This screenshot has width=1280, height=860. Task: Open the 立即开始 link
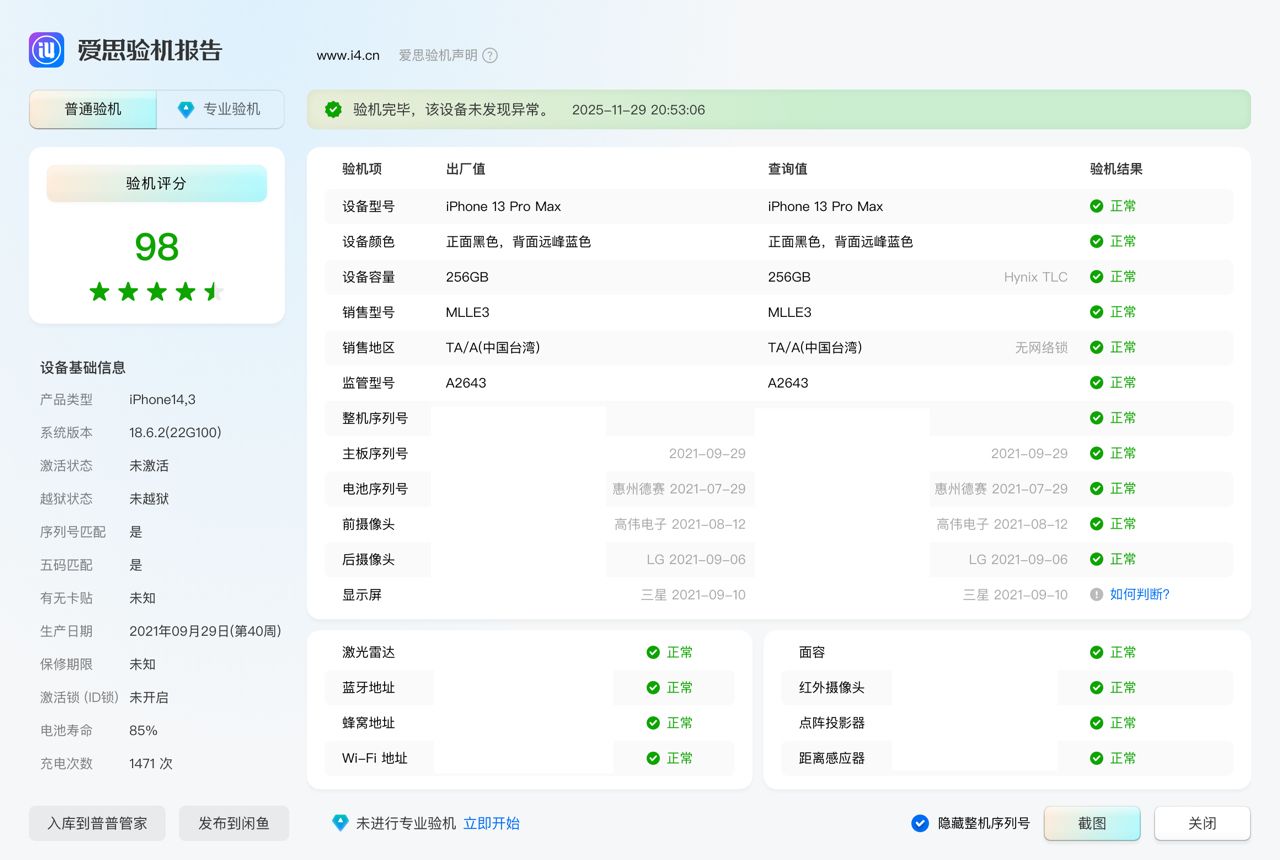pos(491,824)
